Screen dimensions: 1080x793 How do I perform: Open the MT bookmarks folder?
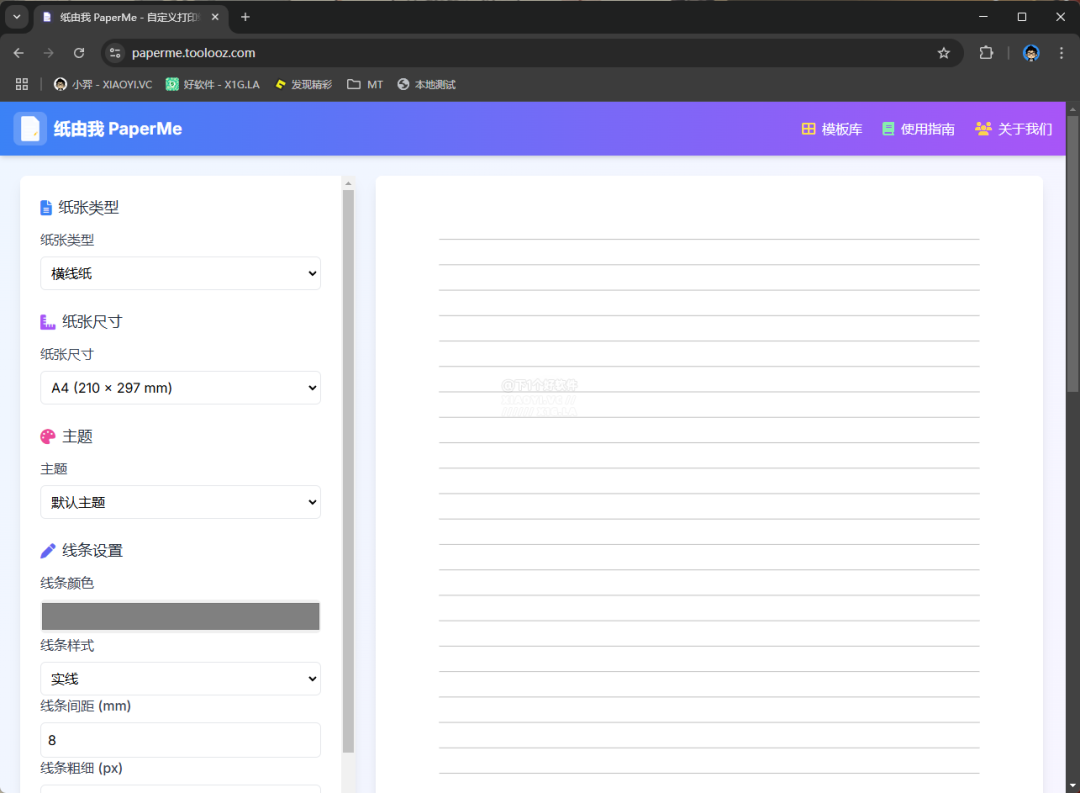point(365,84)
